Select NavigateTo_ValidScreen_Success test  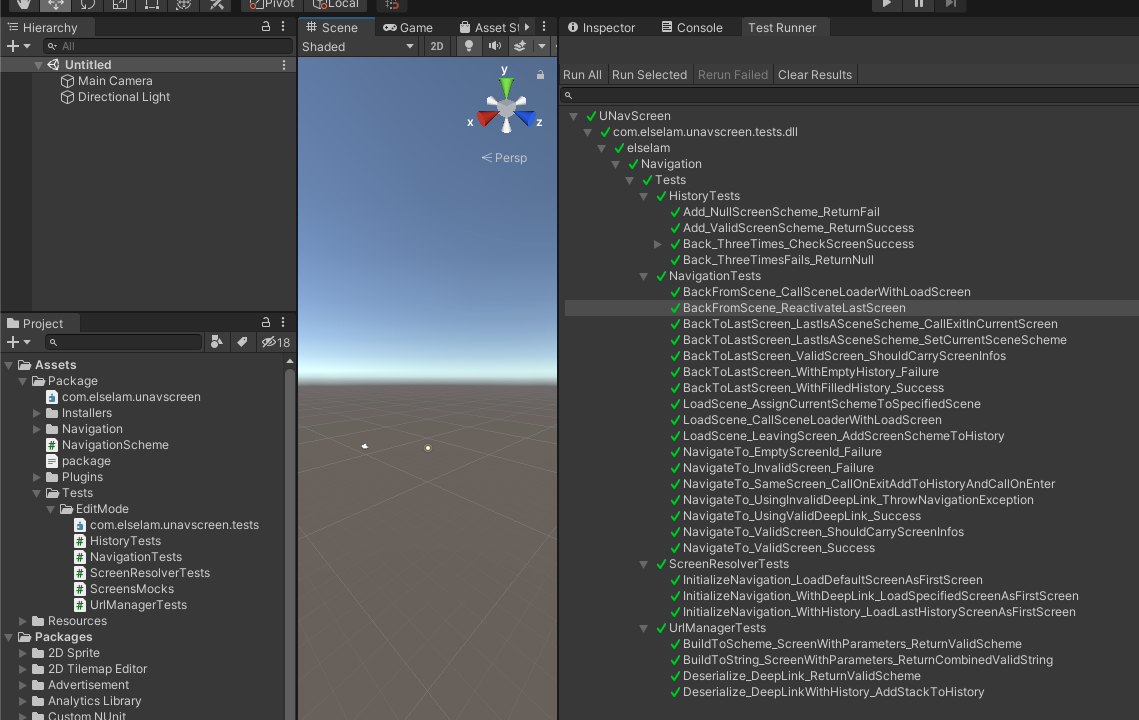coord(779,548)
